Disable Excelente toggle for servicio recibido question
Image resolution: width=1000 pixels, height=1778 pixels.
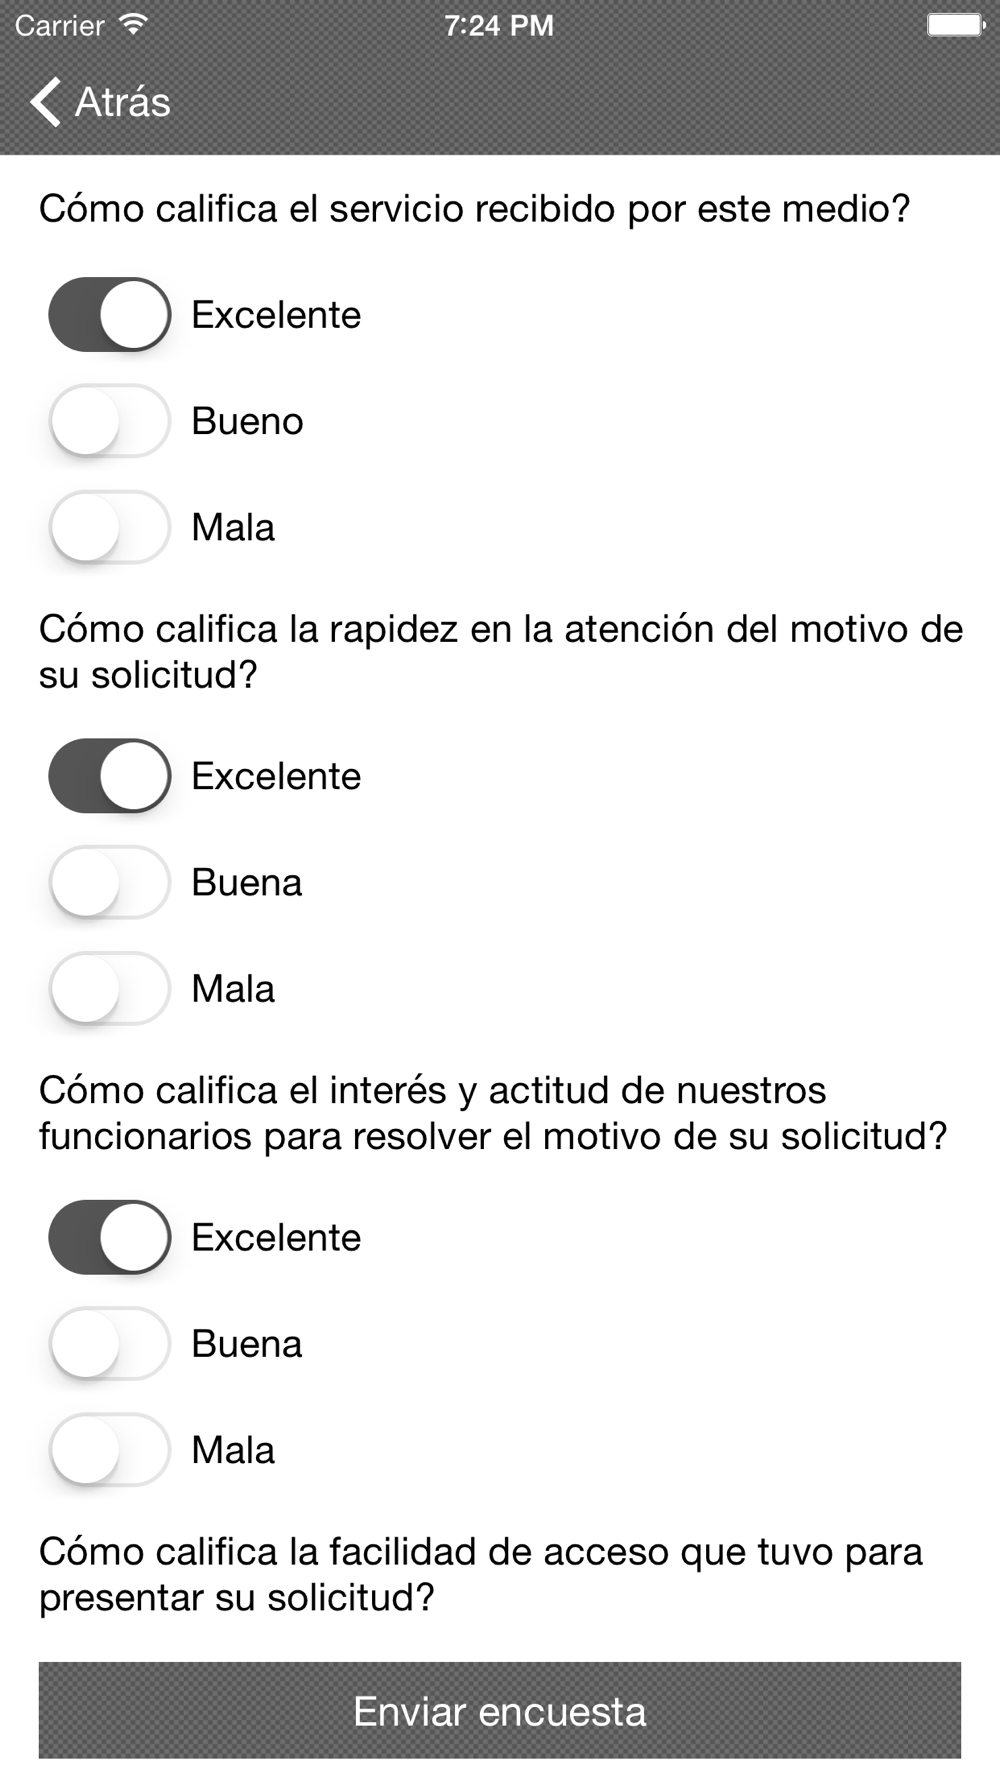click(110, 315)
